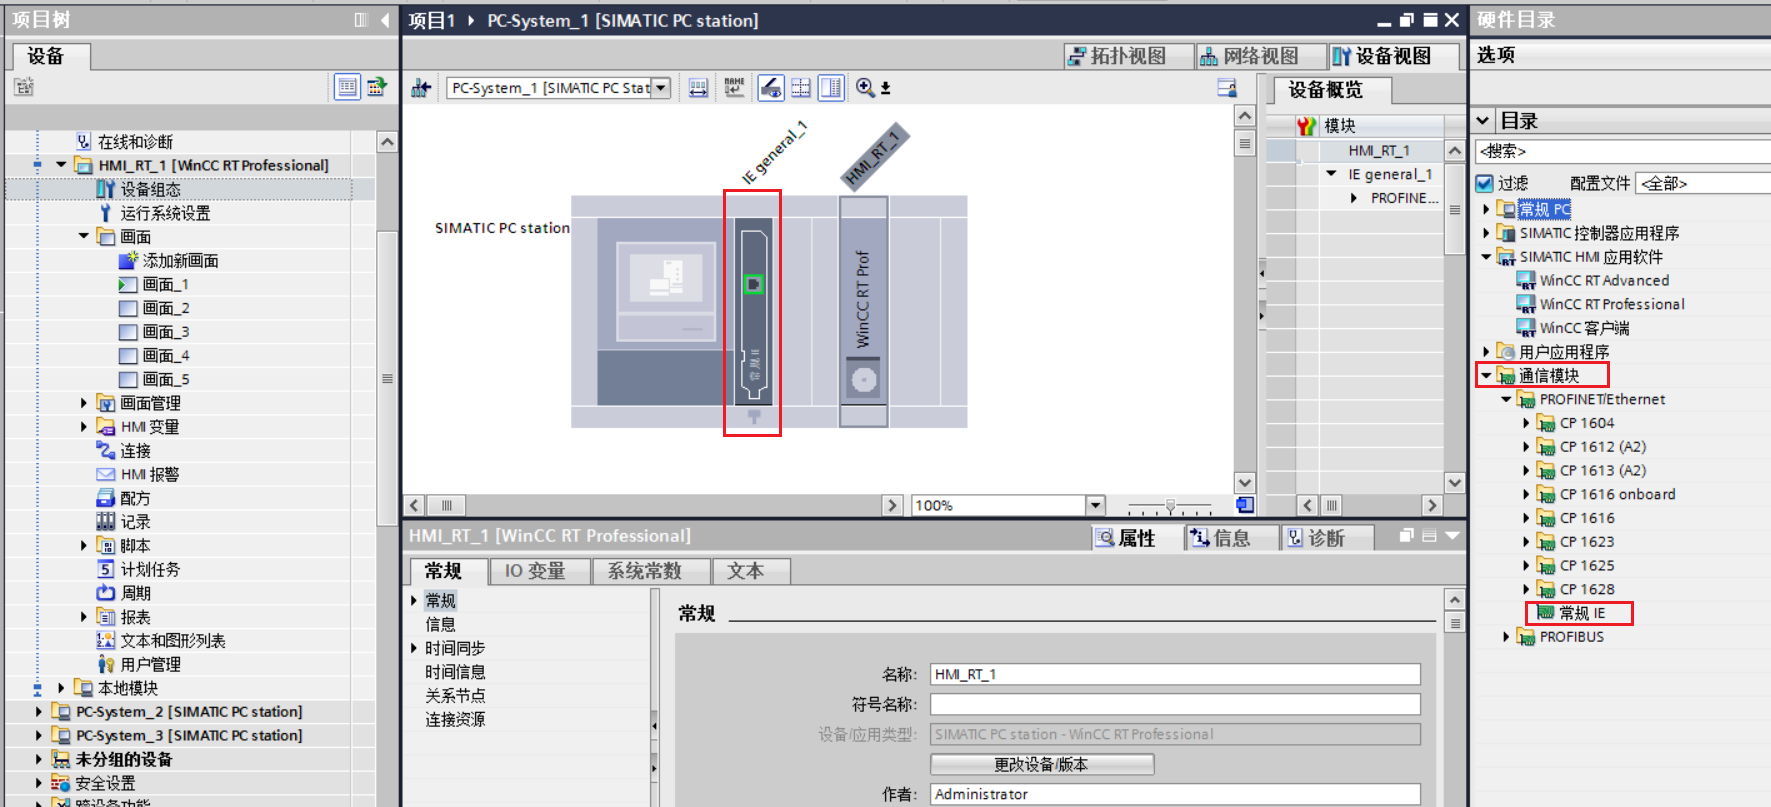
Task: Click the WinCC RT Advanced catalog icon
Action: 1526,281
